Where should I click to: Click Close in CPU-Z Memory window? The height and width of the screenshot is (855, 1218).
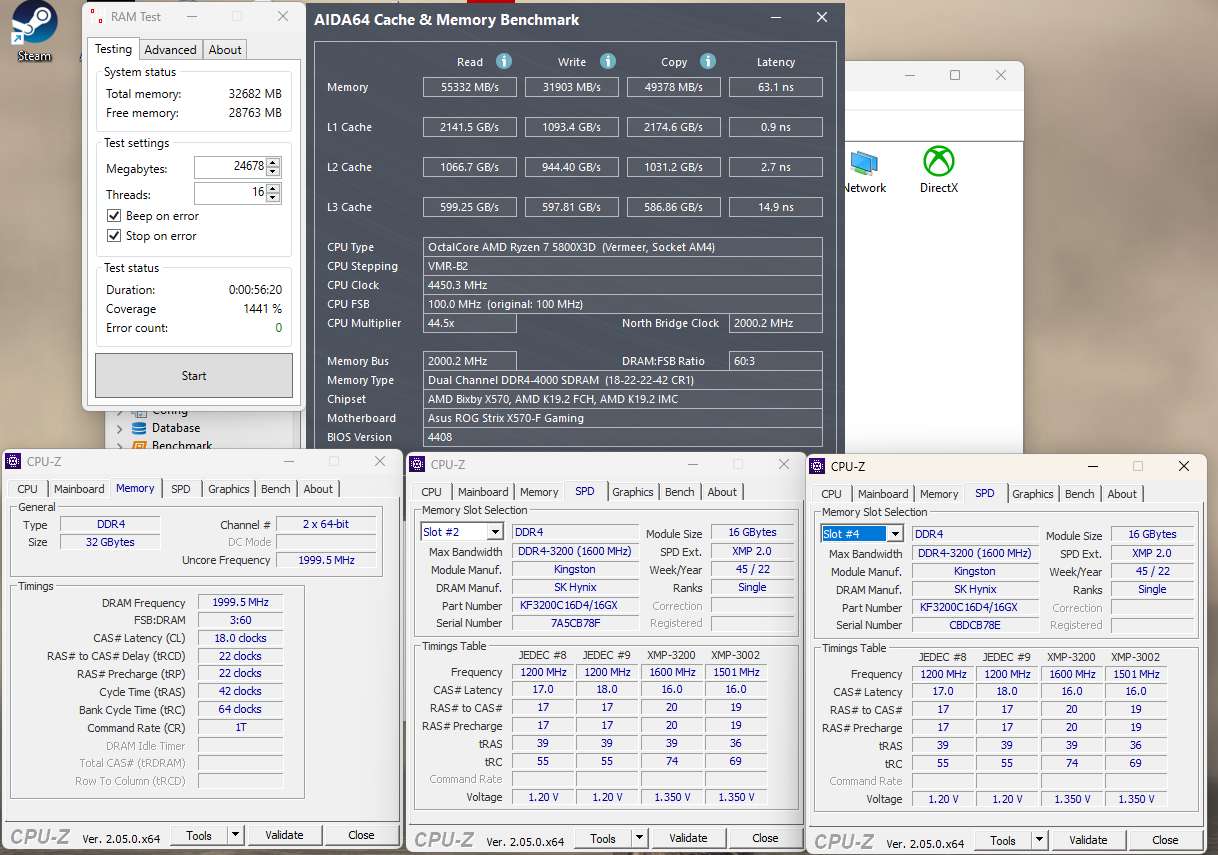coord(361,835)
